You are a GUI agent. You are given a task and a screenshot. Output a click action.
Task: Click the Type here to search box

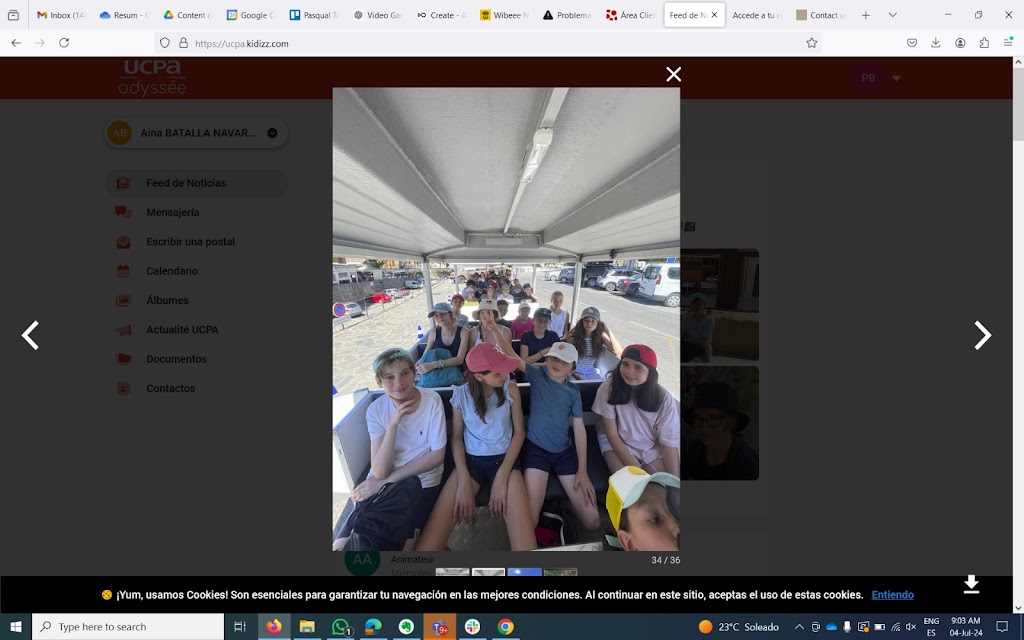pos(128,627)
